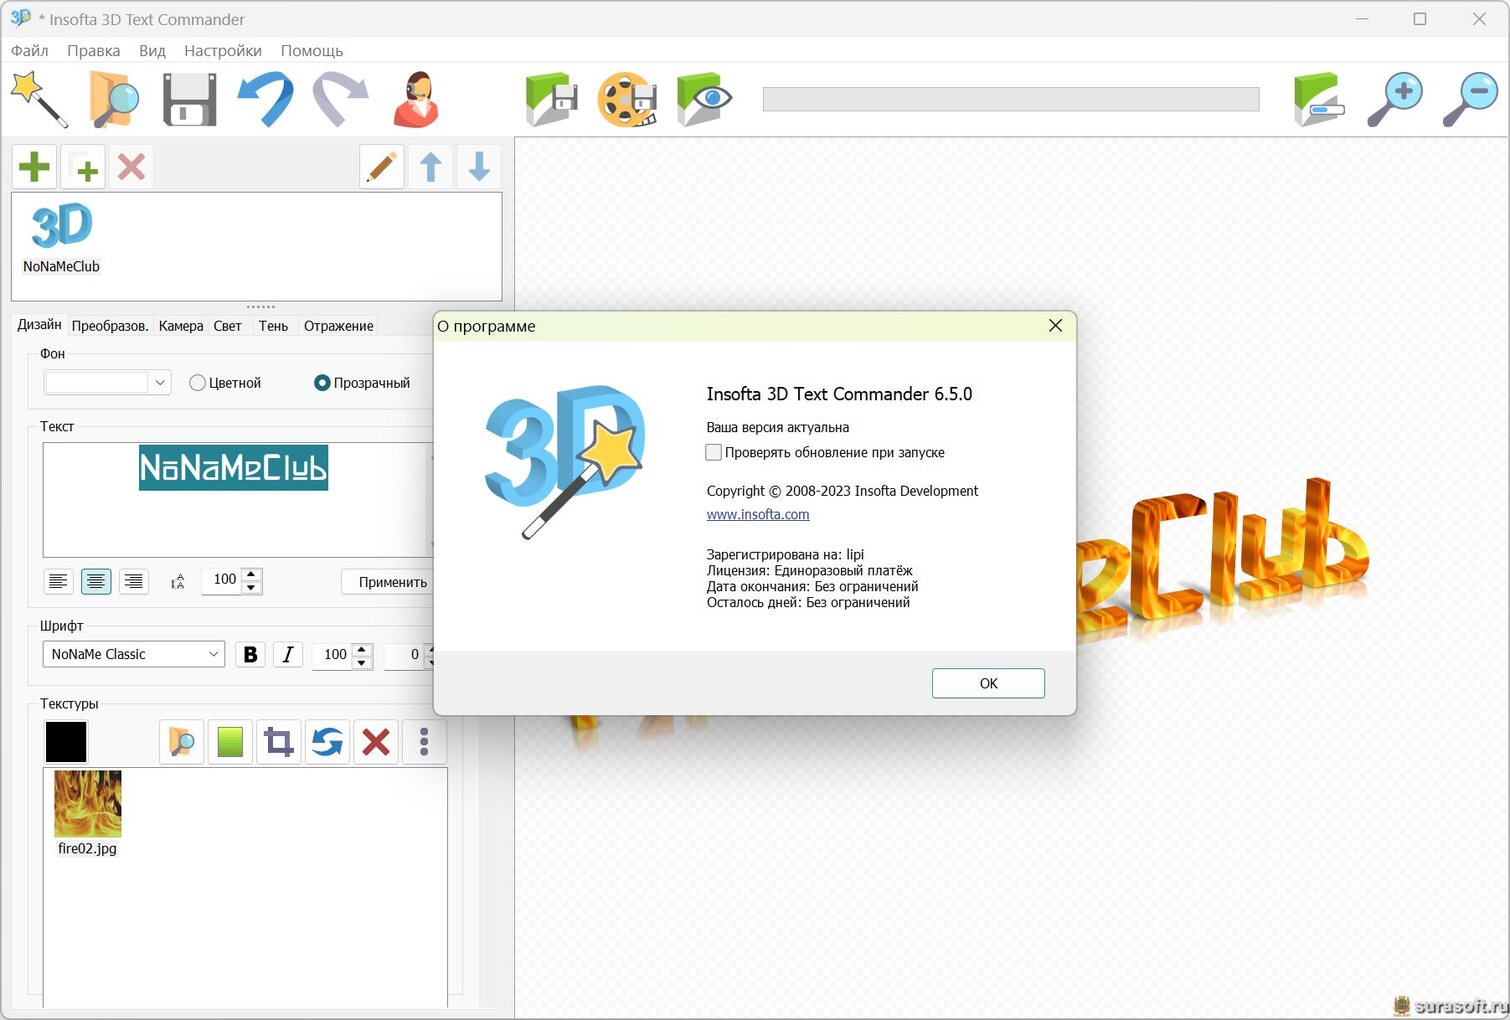Click the green color fill texture icon
The height and width of the screenshot is (1020, 1510).
pyautogui.click(x=230, y=742)
